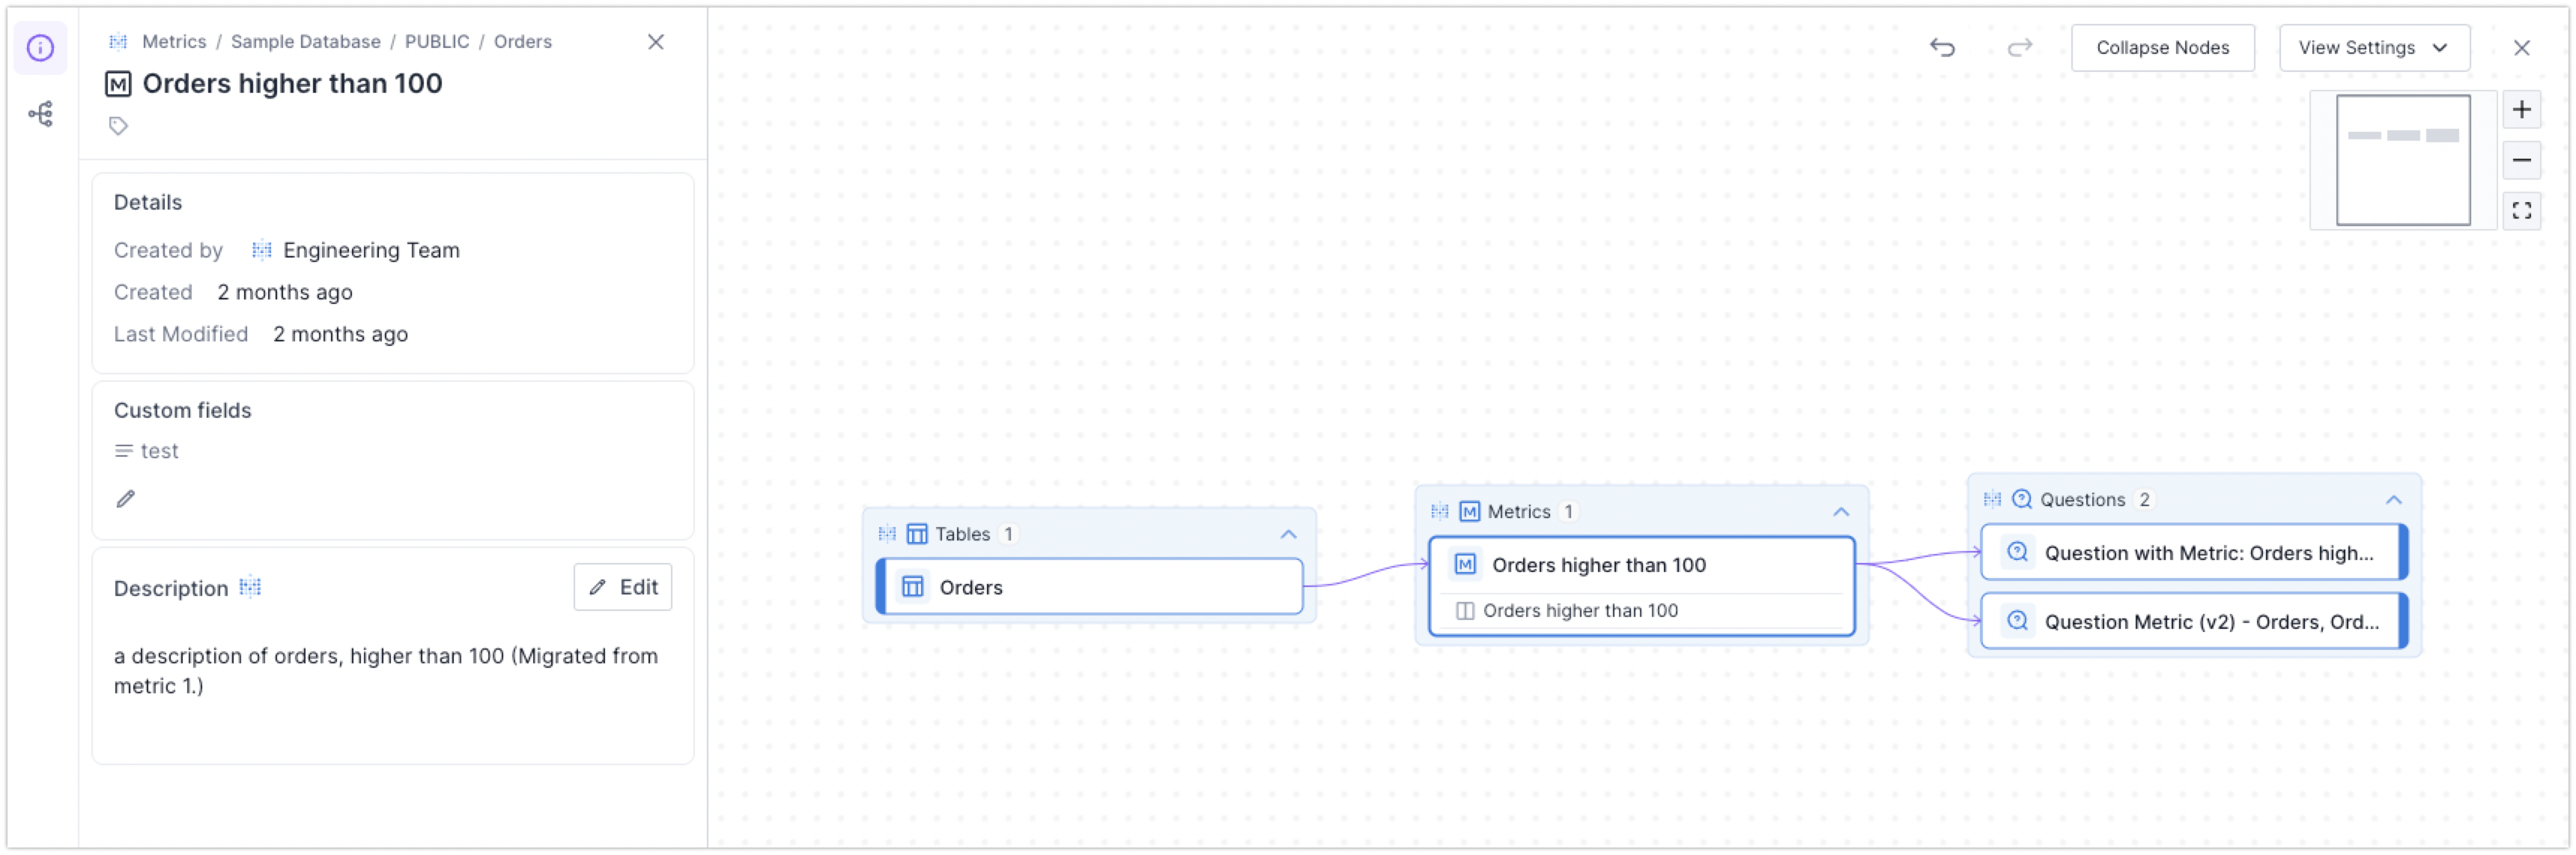Fit the graph to screen
This screenshot has height=855, width=2576.
(x=2521, y=211)
